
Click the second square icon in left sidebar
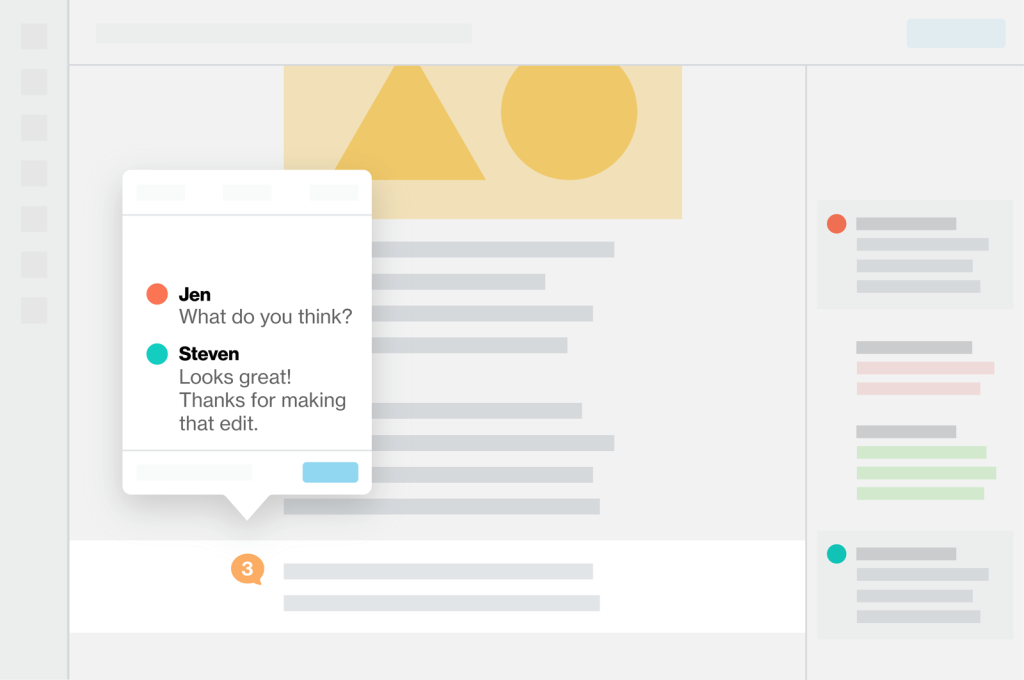coord(34,82)
